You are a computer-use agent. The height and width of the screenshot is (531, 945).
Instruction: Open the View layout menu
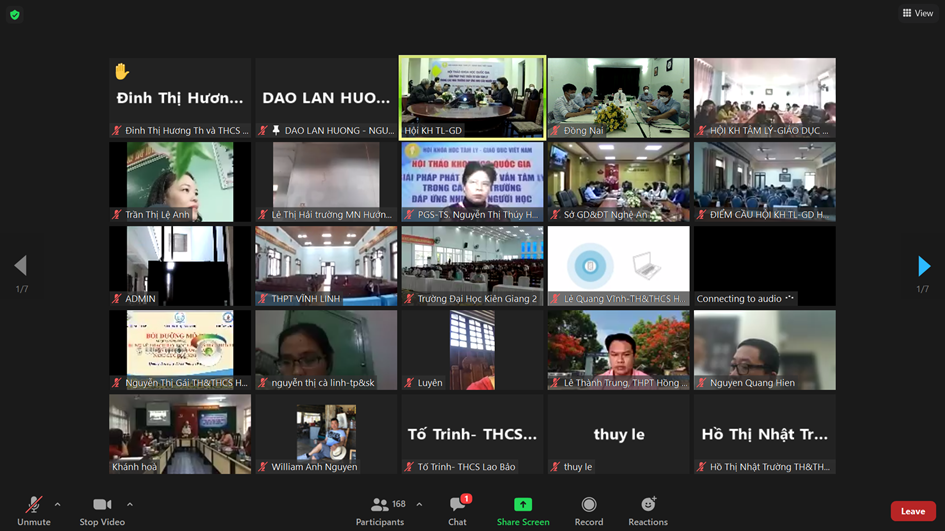click(x=917, y=13)
